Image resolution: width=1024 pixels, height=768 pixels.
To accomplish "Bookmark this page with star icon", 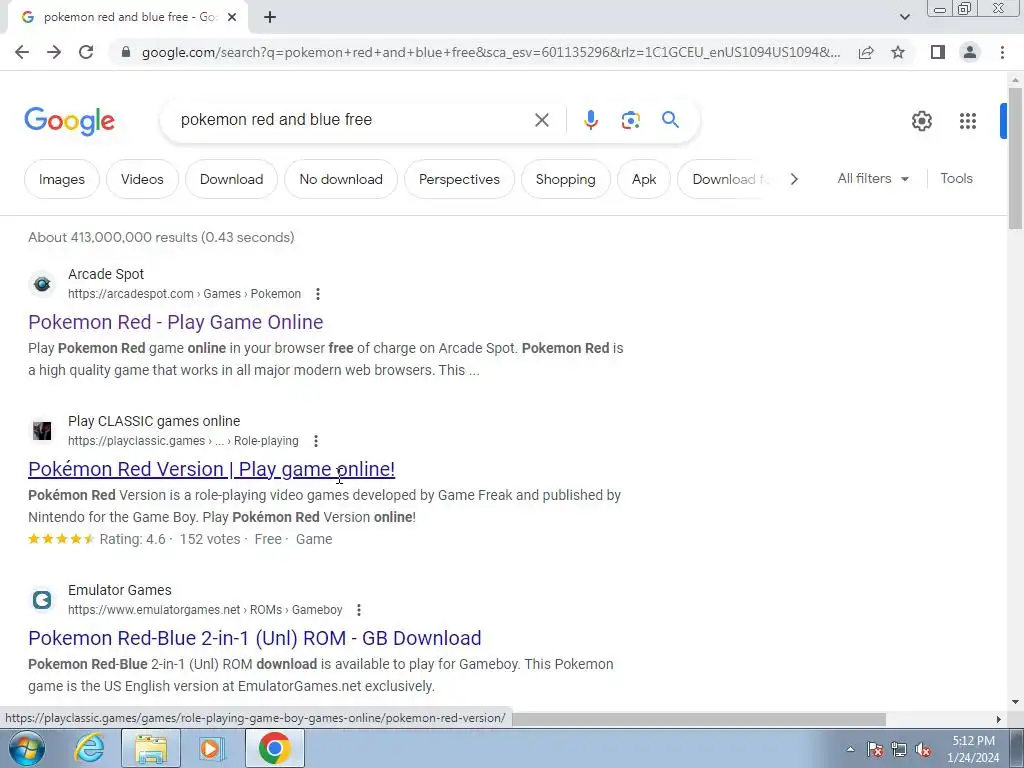I will pyautogui.click(x=898, y=52).
